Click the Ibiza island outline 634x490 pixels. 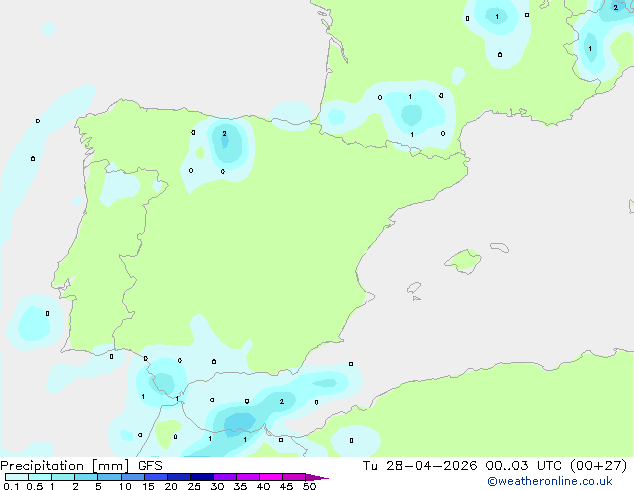pyautogui.click(x=414, y=288)
